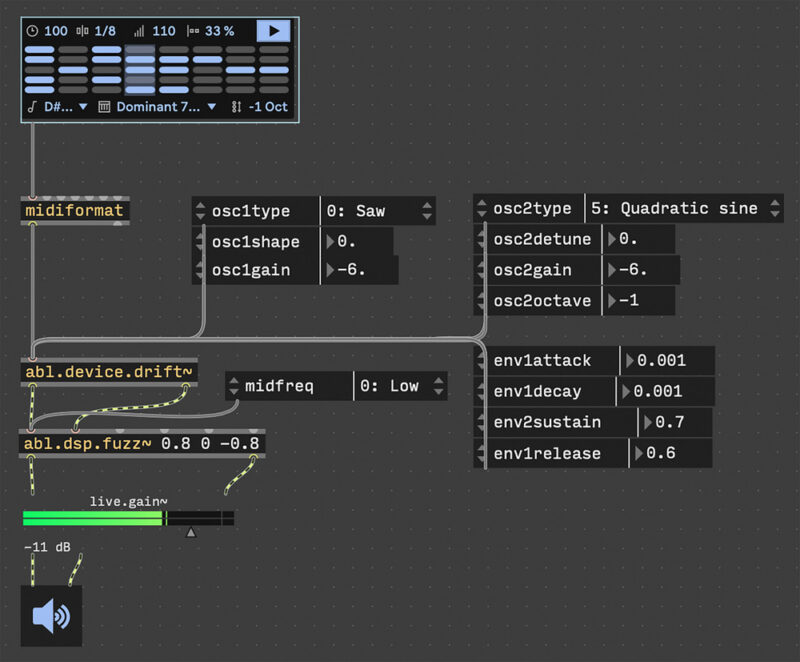The width and height of the screenshot is (800, 662).
Task: Click the live.gain~ level slider
Action: (129, 518)
